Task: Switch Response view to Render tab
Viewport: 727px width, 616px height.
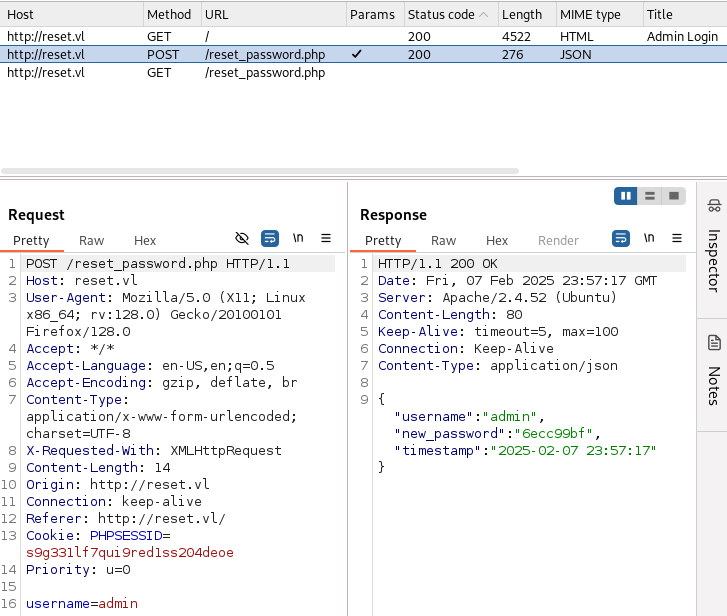Action: tap(558, 241)
